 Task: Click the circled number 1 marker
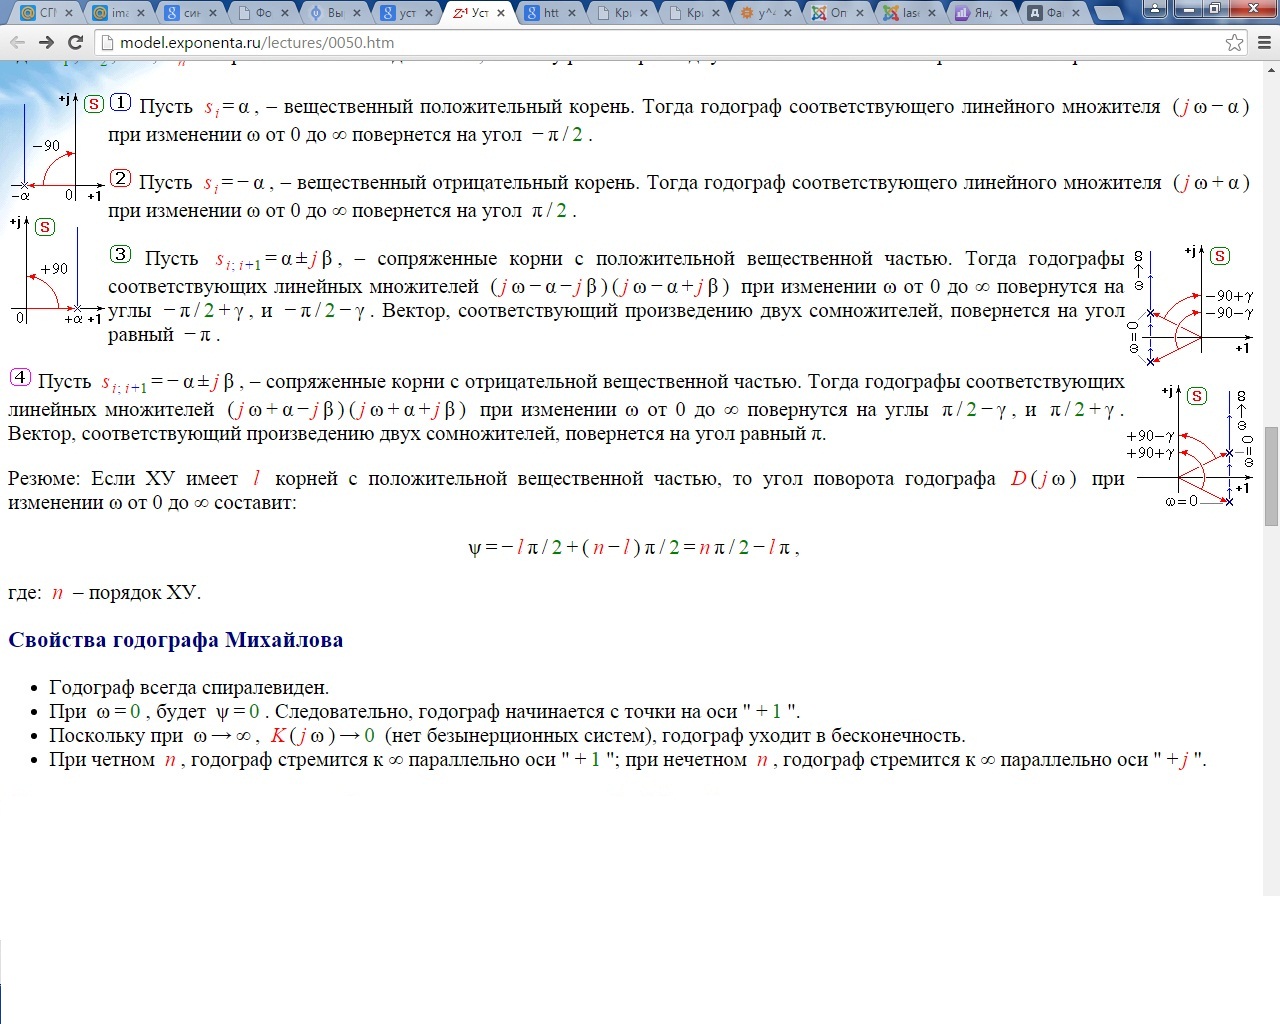pos(120,102)
